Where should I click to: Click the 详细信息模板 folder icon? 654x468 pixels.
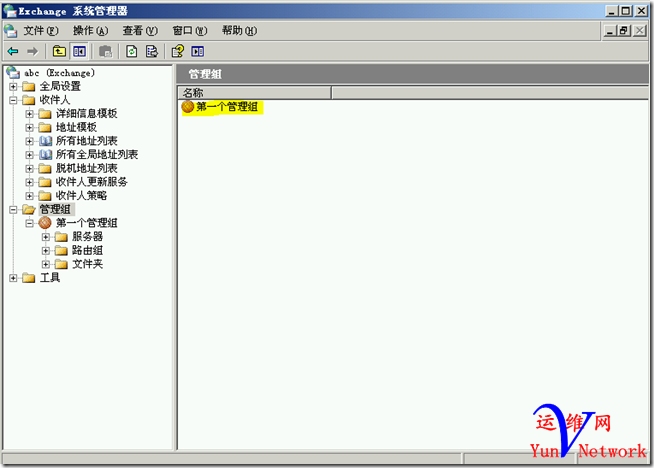pyautogui.click(x=45, y=113)
